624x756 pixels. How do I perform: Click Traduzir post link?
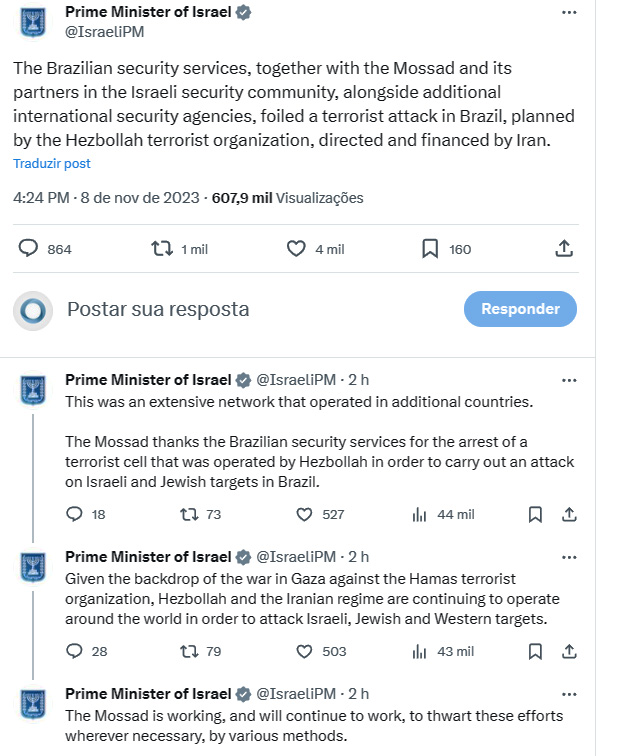[52, 163]
